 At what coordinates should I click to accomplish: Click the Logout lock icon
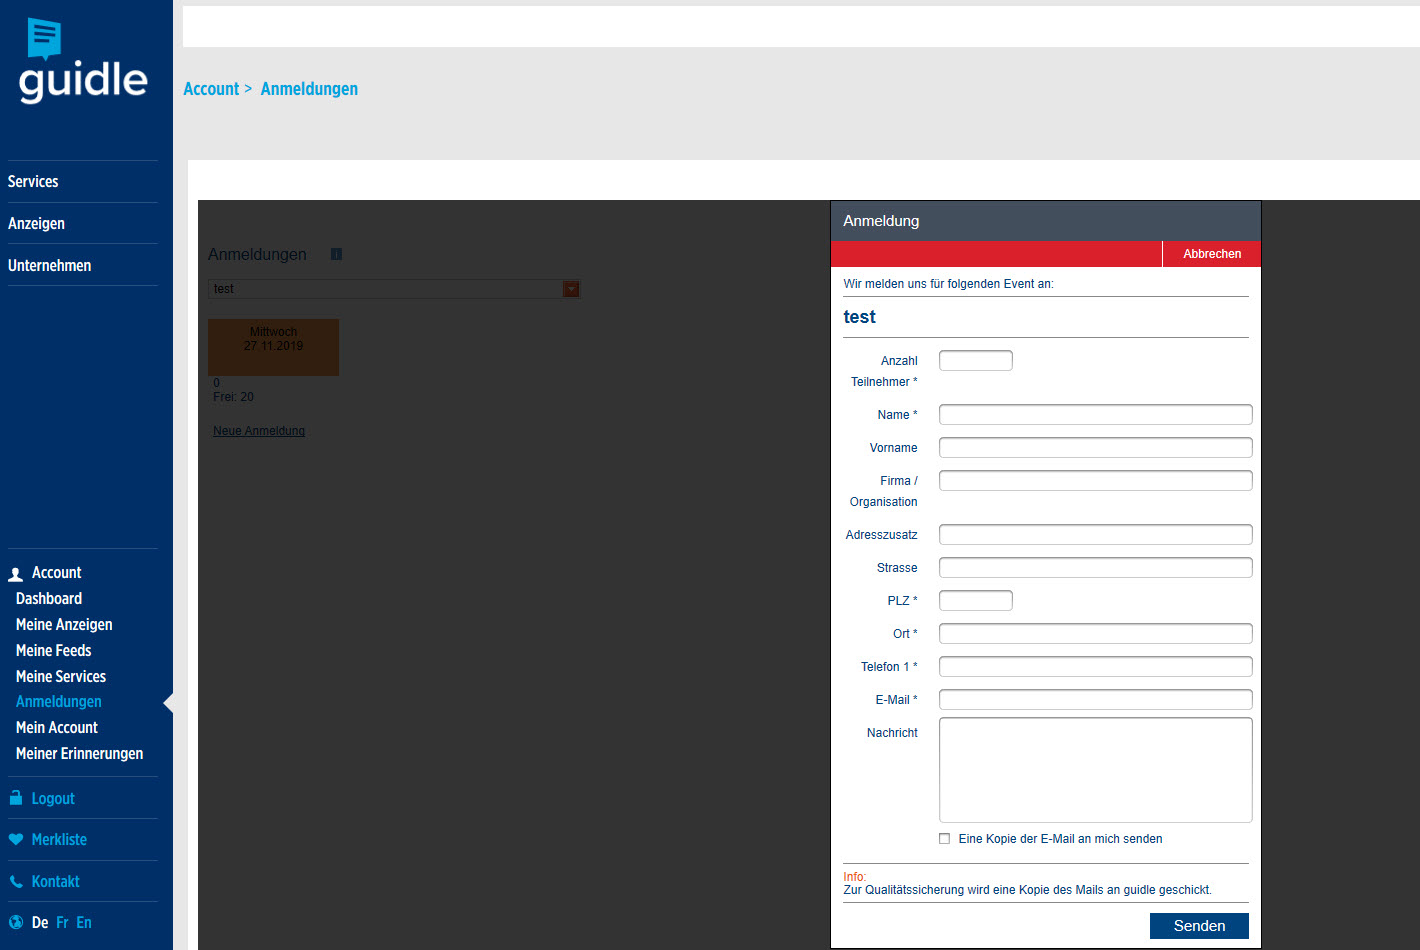click(16, 798)
